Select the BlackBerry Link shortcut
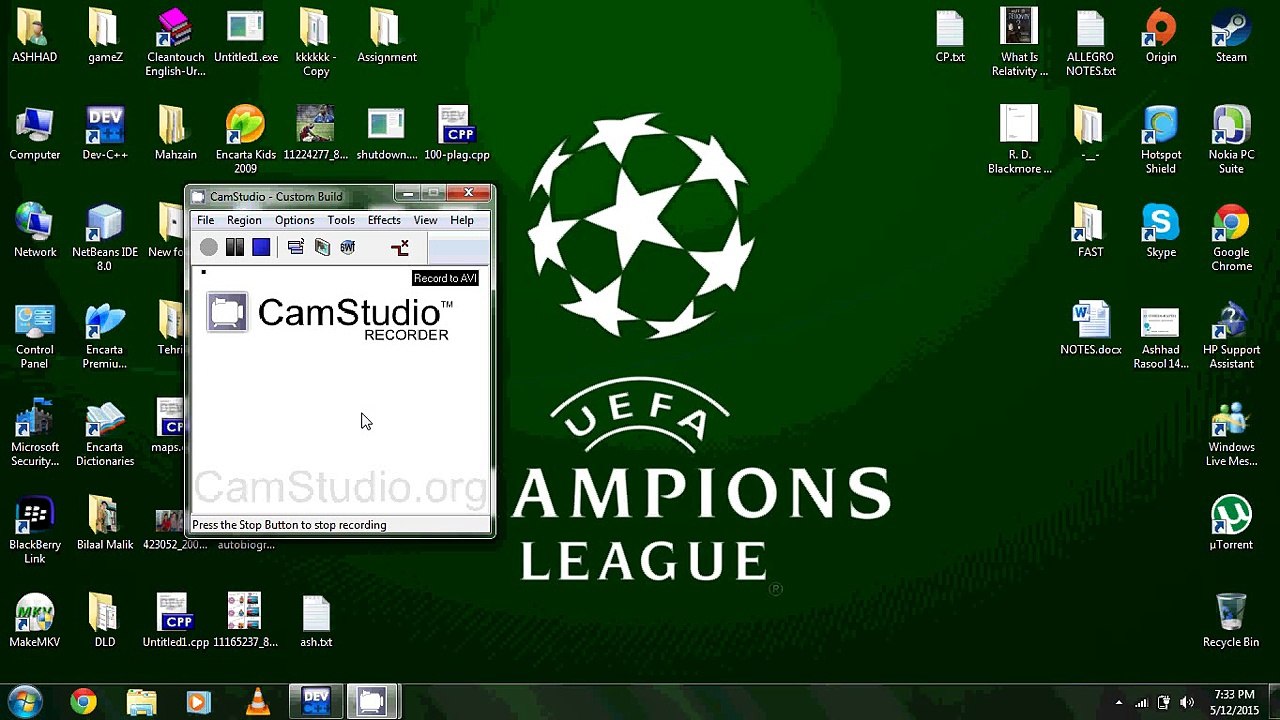This screenshot has height=720, width=1280. (35, 531)
